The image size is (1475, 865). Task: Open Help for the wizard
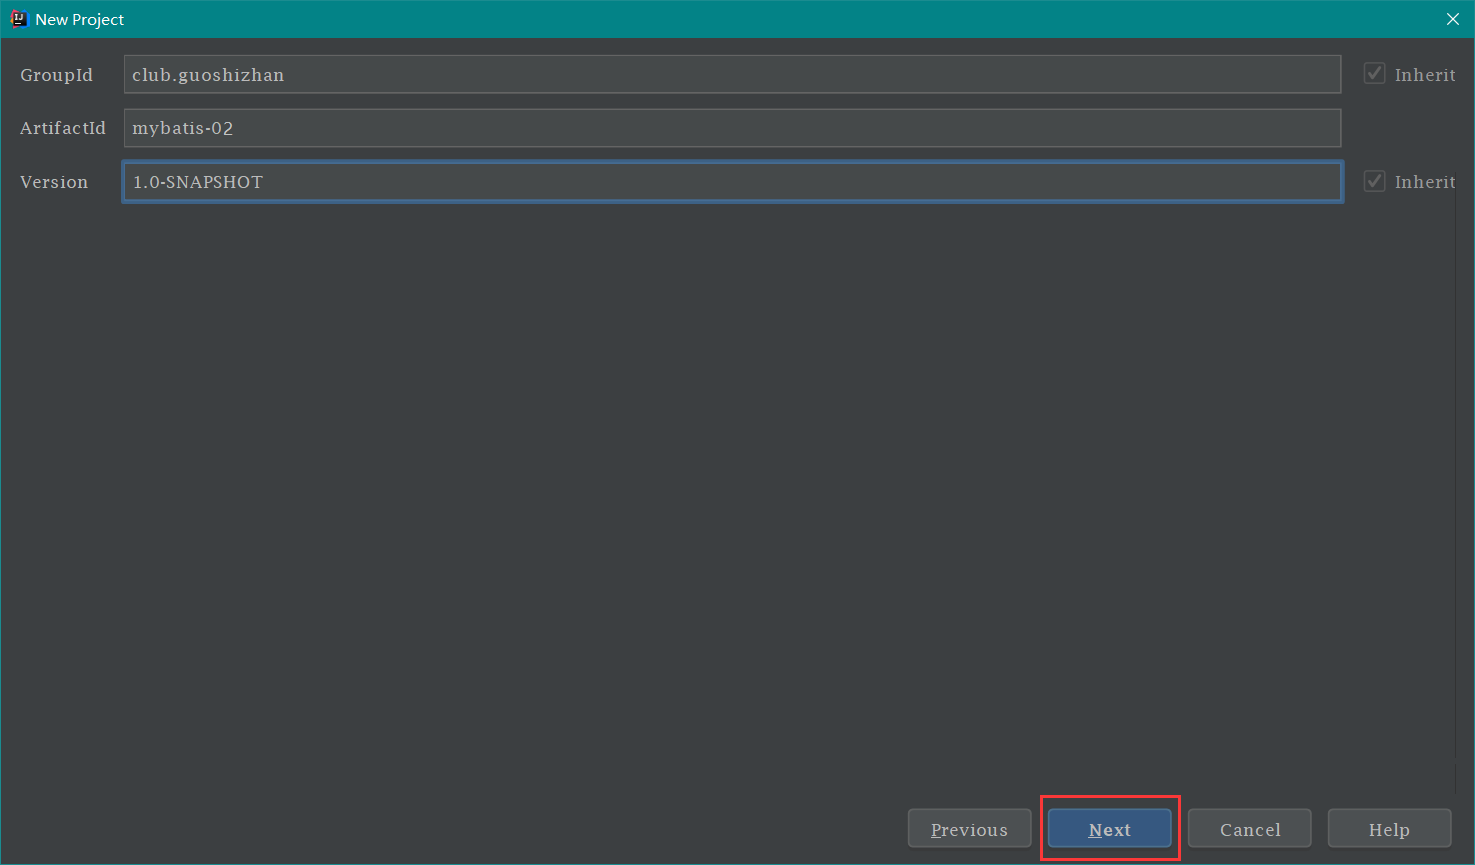pos(1389,829)
